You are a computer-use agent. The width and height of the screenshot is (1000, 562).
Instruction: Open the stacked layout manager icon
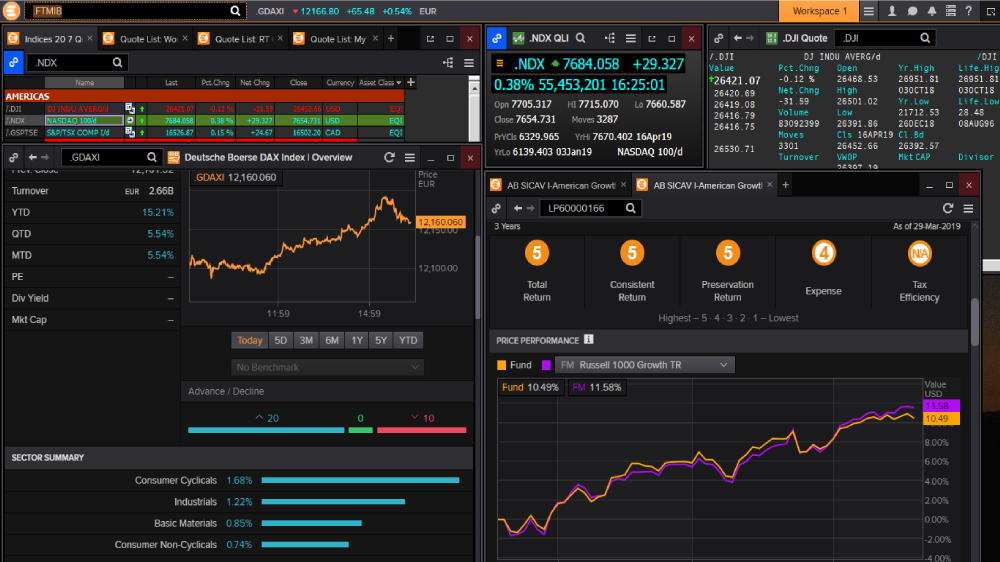(x=951, y=11)
